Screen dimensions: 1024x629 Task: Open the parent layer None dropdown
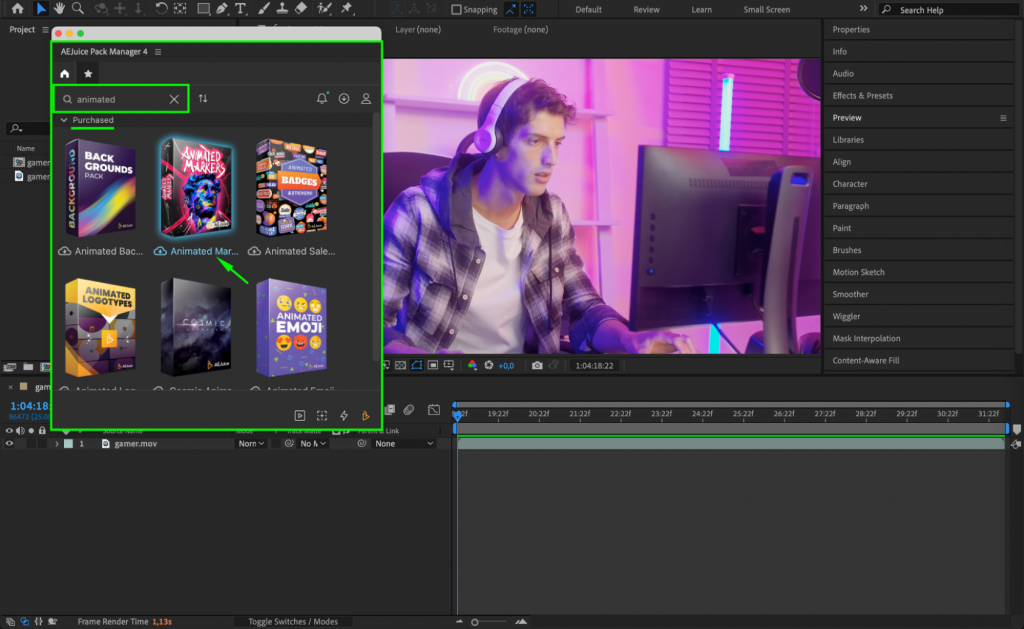[385, 443]
